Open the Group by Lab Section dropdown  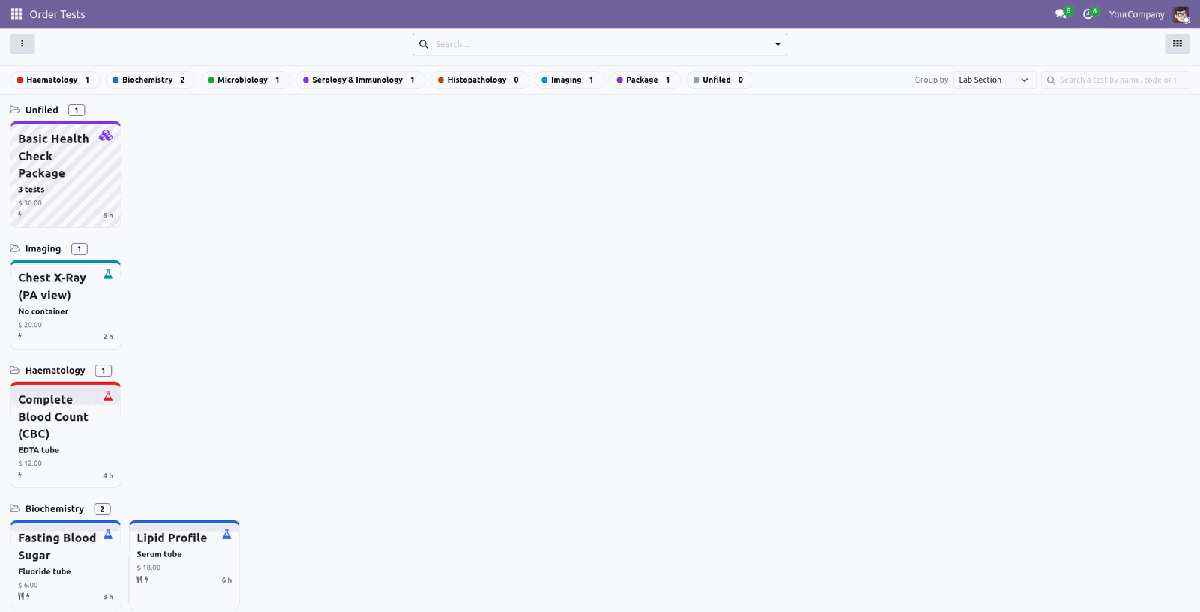click(995, 80)
